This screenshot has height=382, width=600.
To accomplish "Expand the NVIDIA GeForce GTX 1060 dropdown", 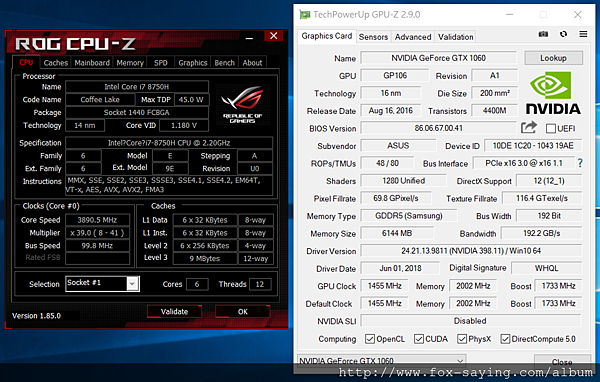I will click(460, 361).
